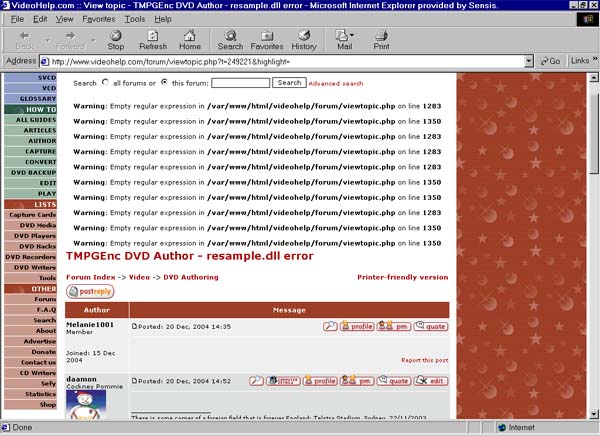Open the Help menu
This screenshot has height=436, width=600.
[x=163, y=19]
